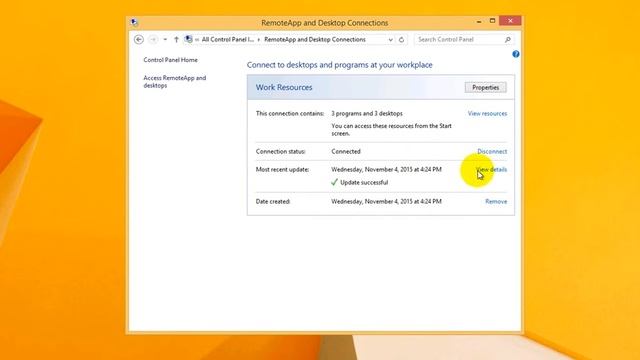The image size is (640, 360).
Task: Open the recent locations dropdown arrow
Action: (165, 40)
